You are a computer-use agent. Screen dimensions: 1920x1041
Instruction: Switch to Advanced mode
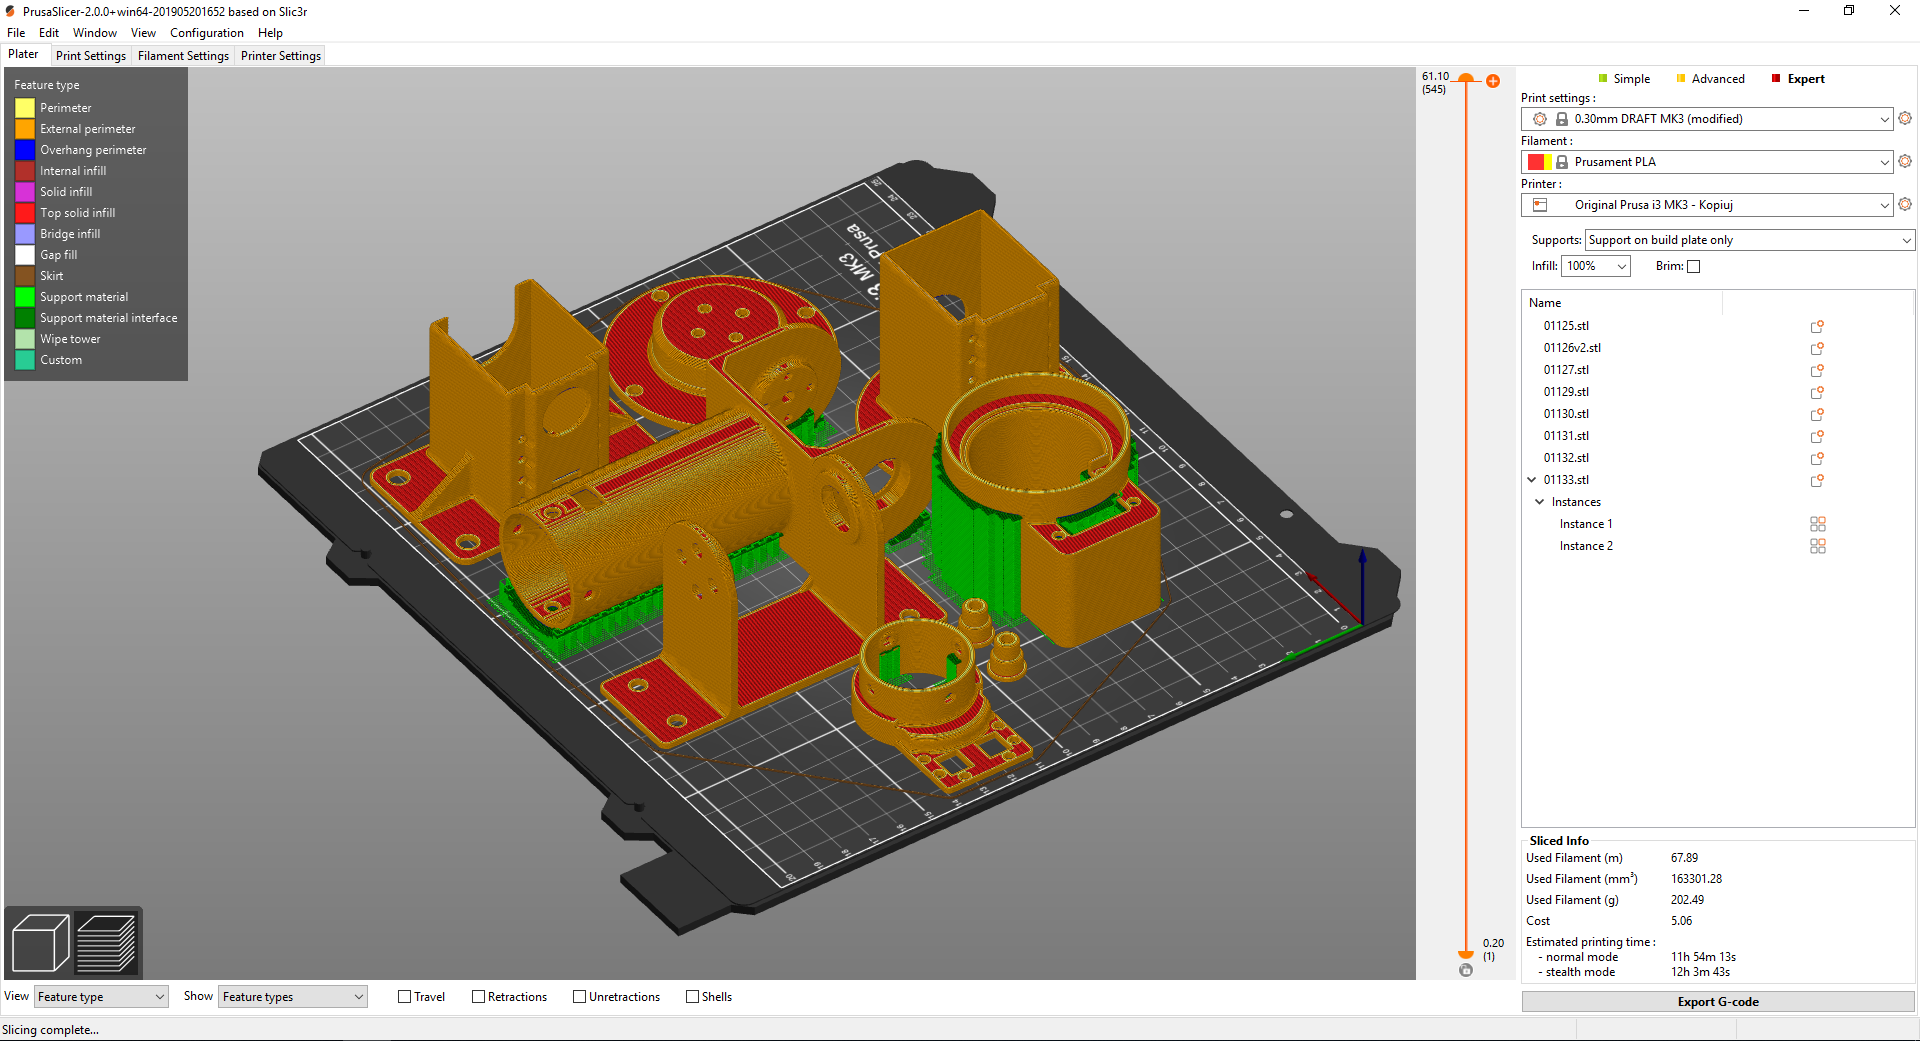pos(1711,79)
